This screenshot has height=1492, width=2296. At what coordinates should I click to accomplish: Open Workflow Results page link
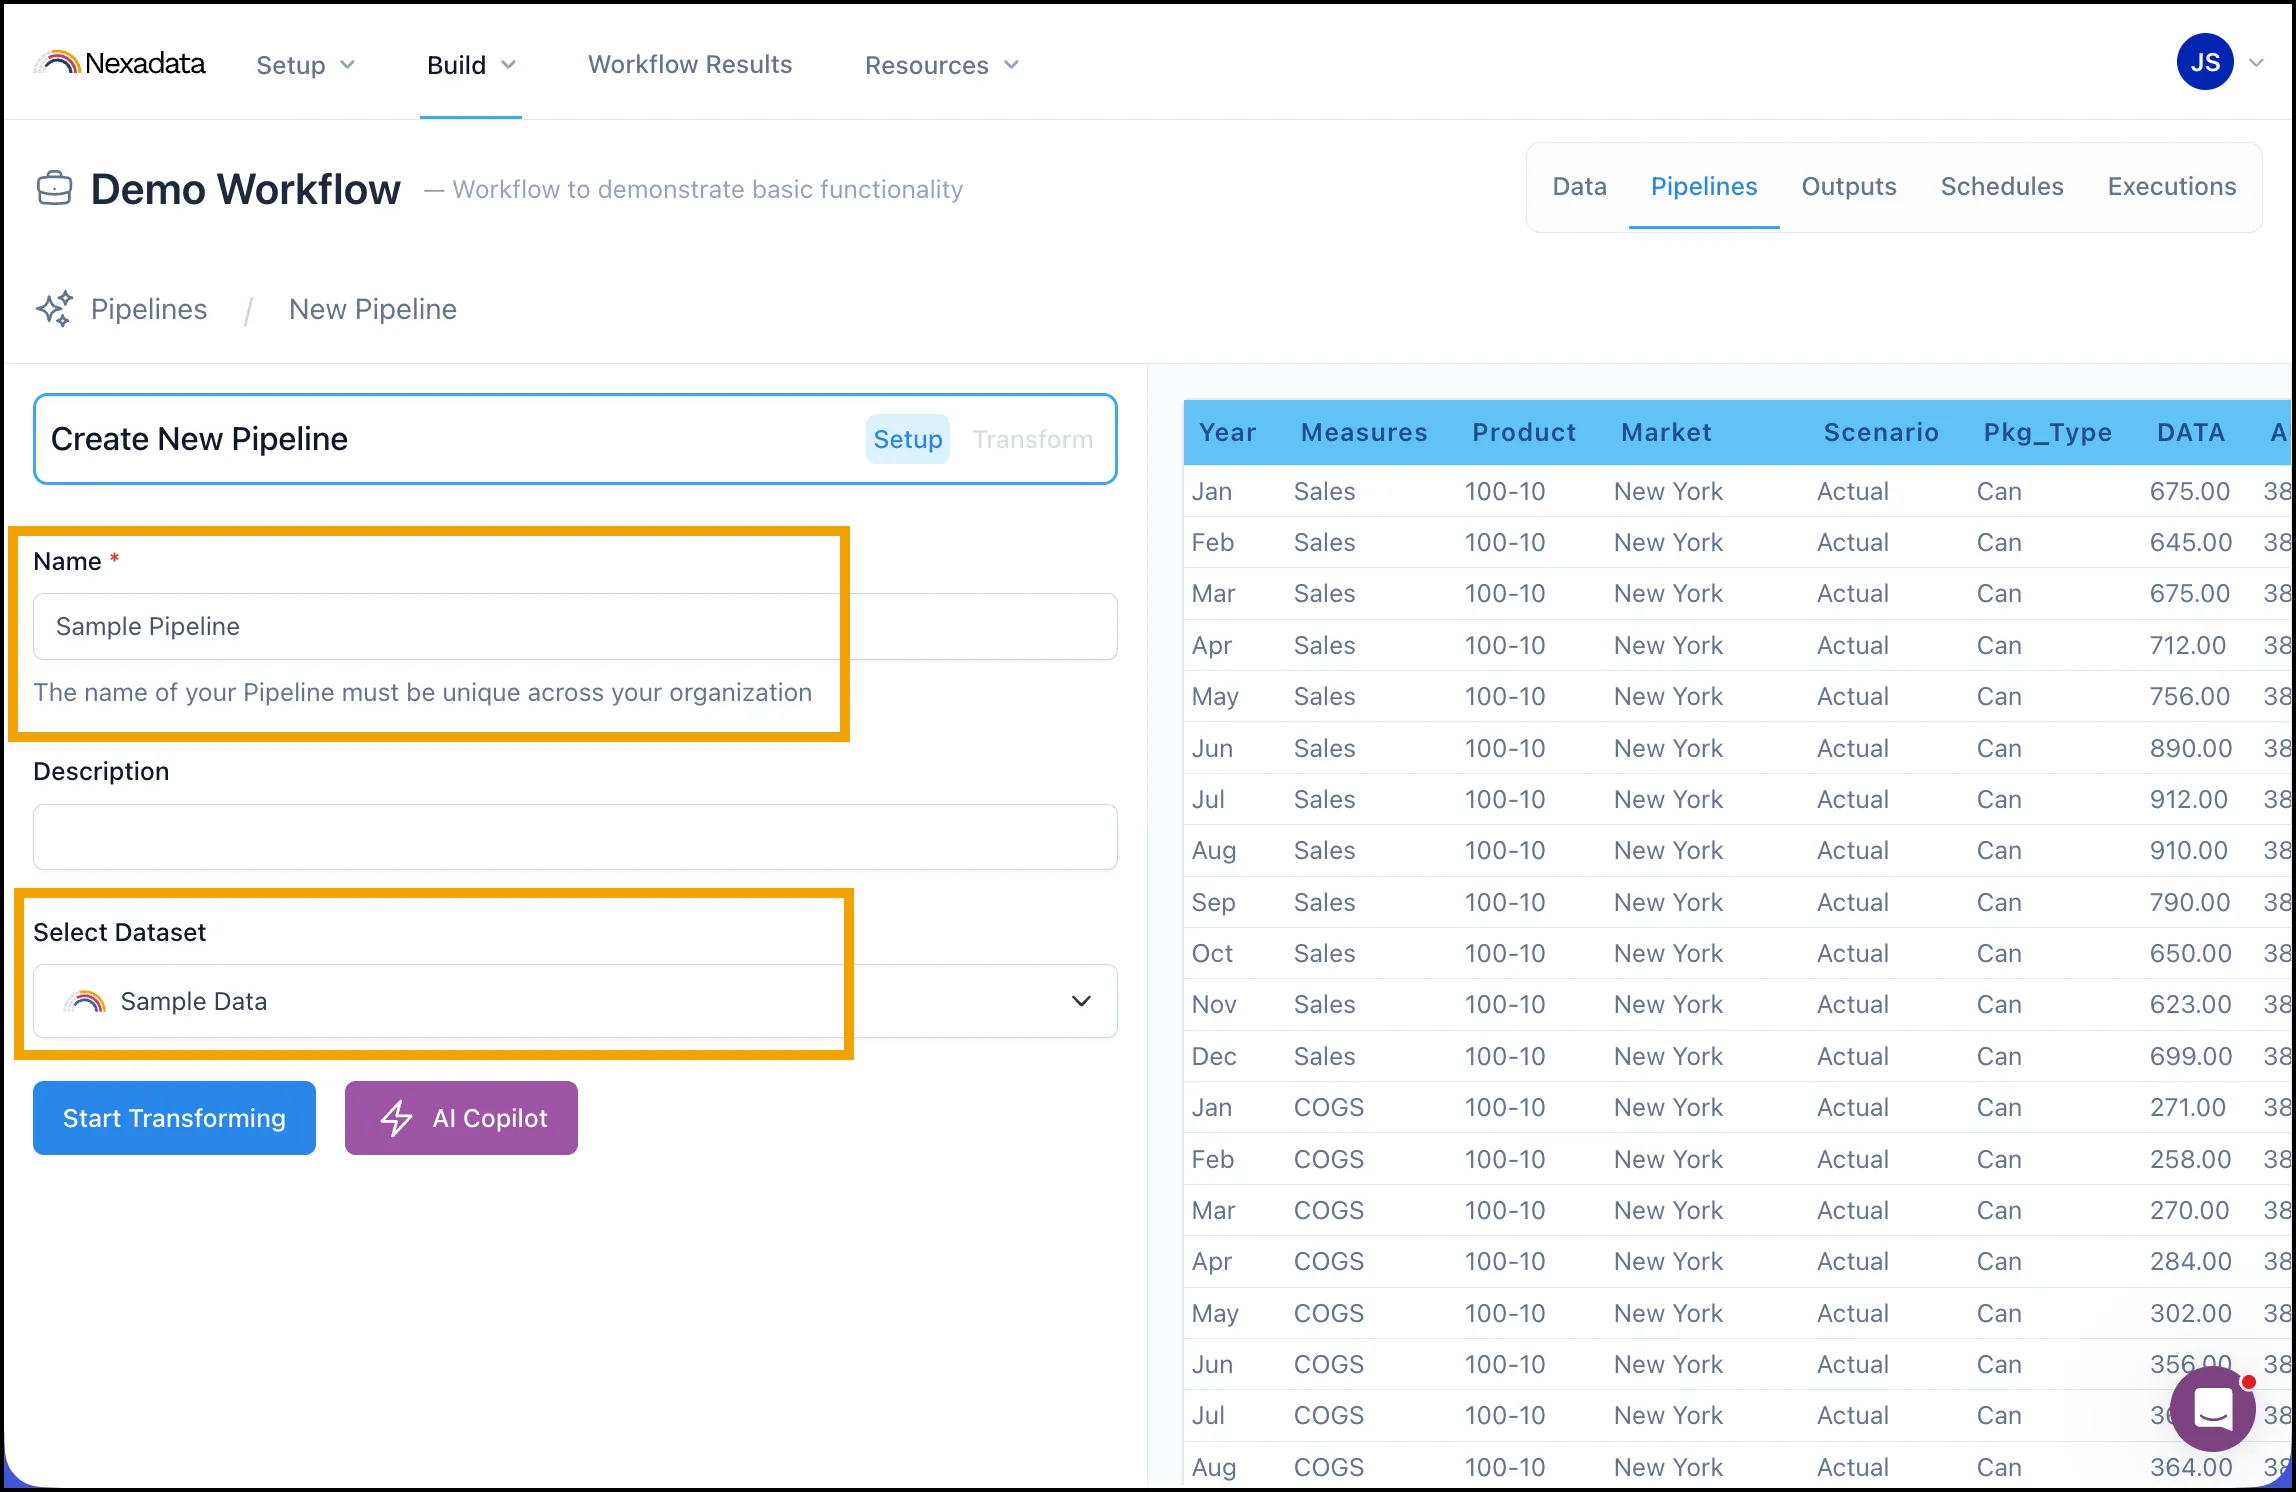click(690, 65)
